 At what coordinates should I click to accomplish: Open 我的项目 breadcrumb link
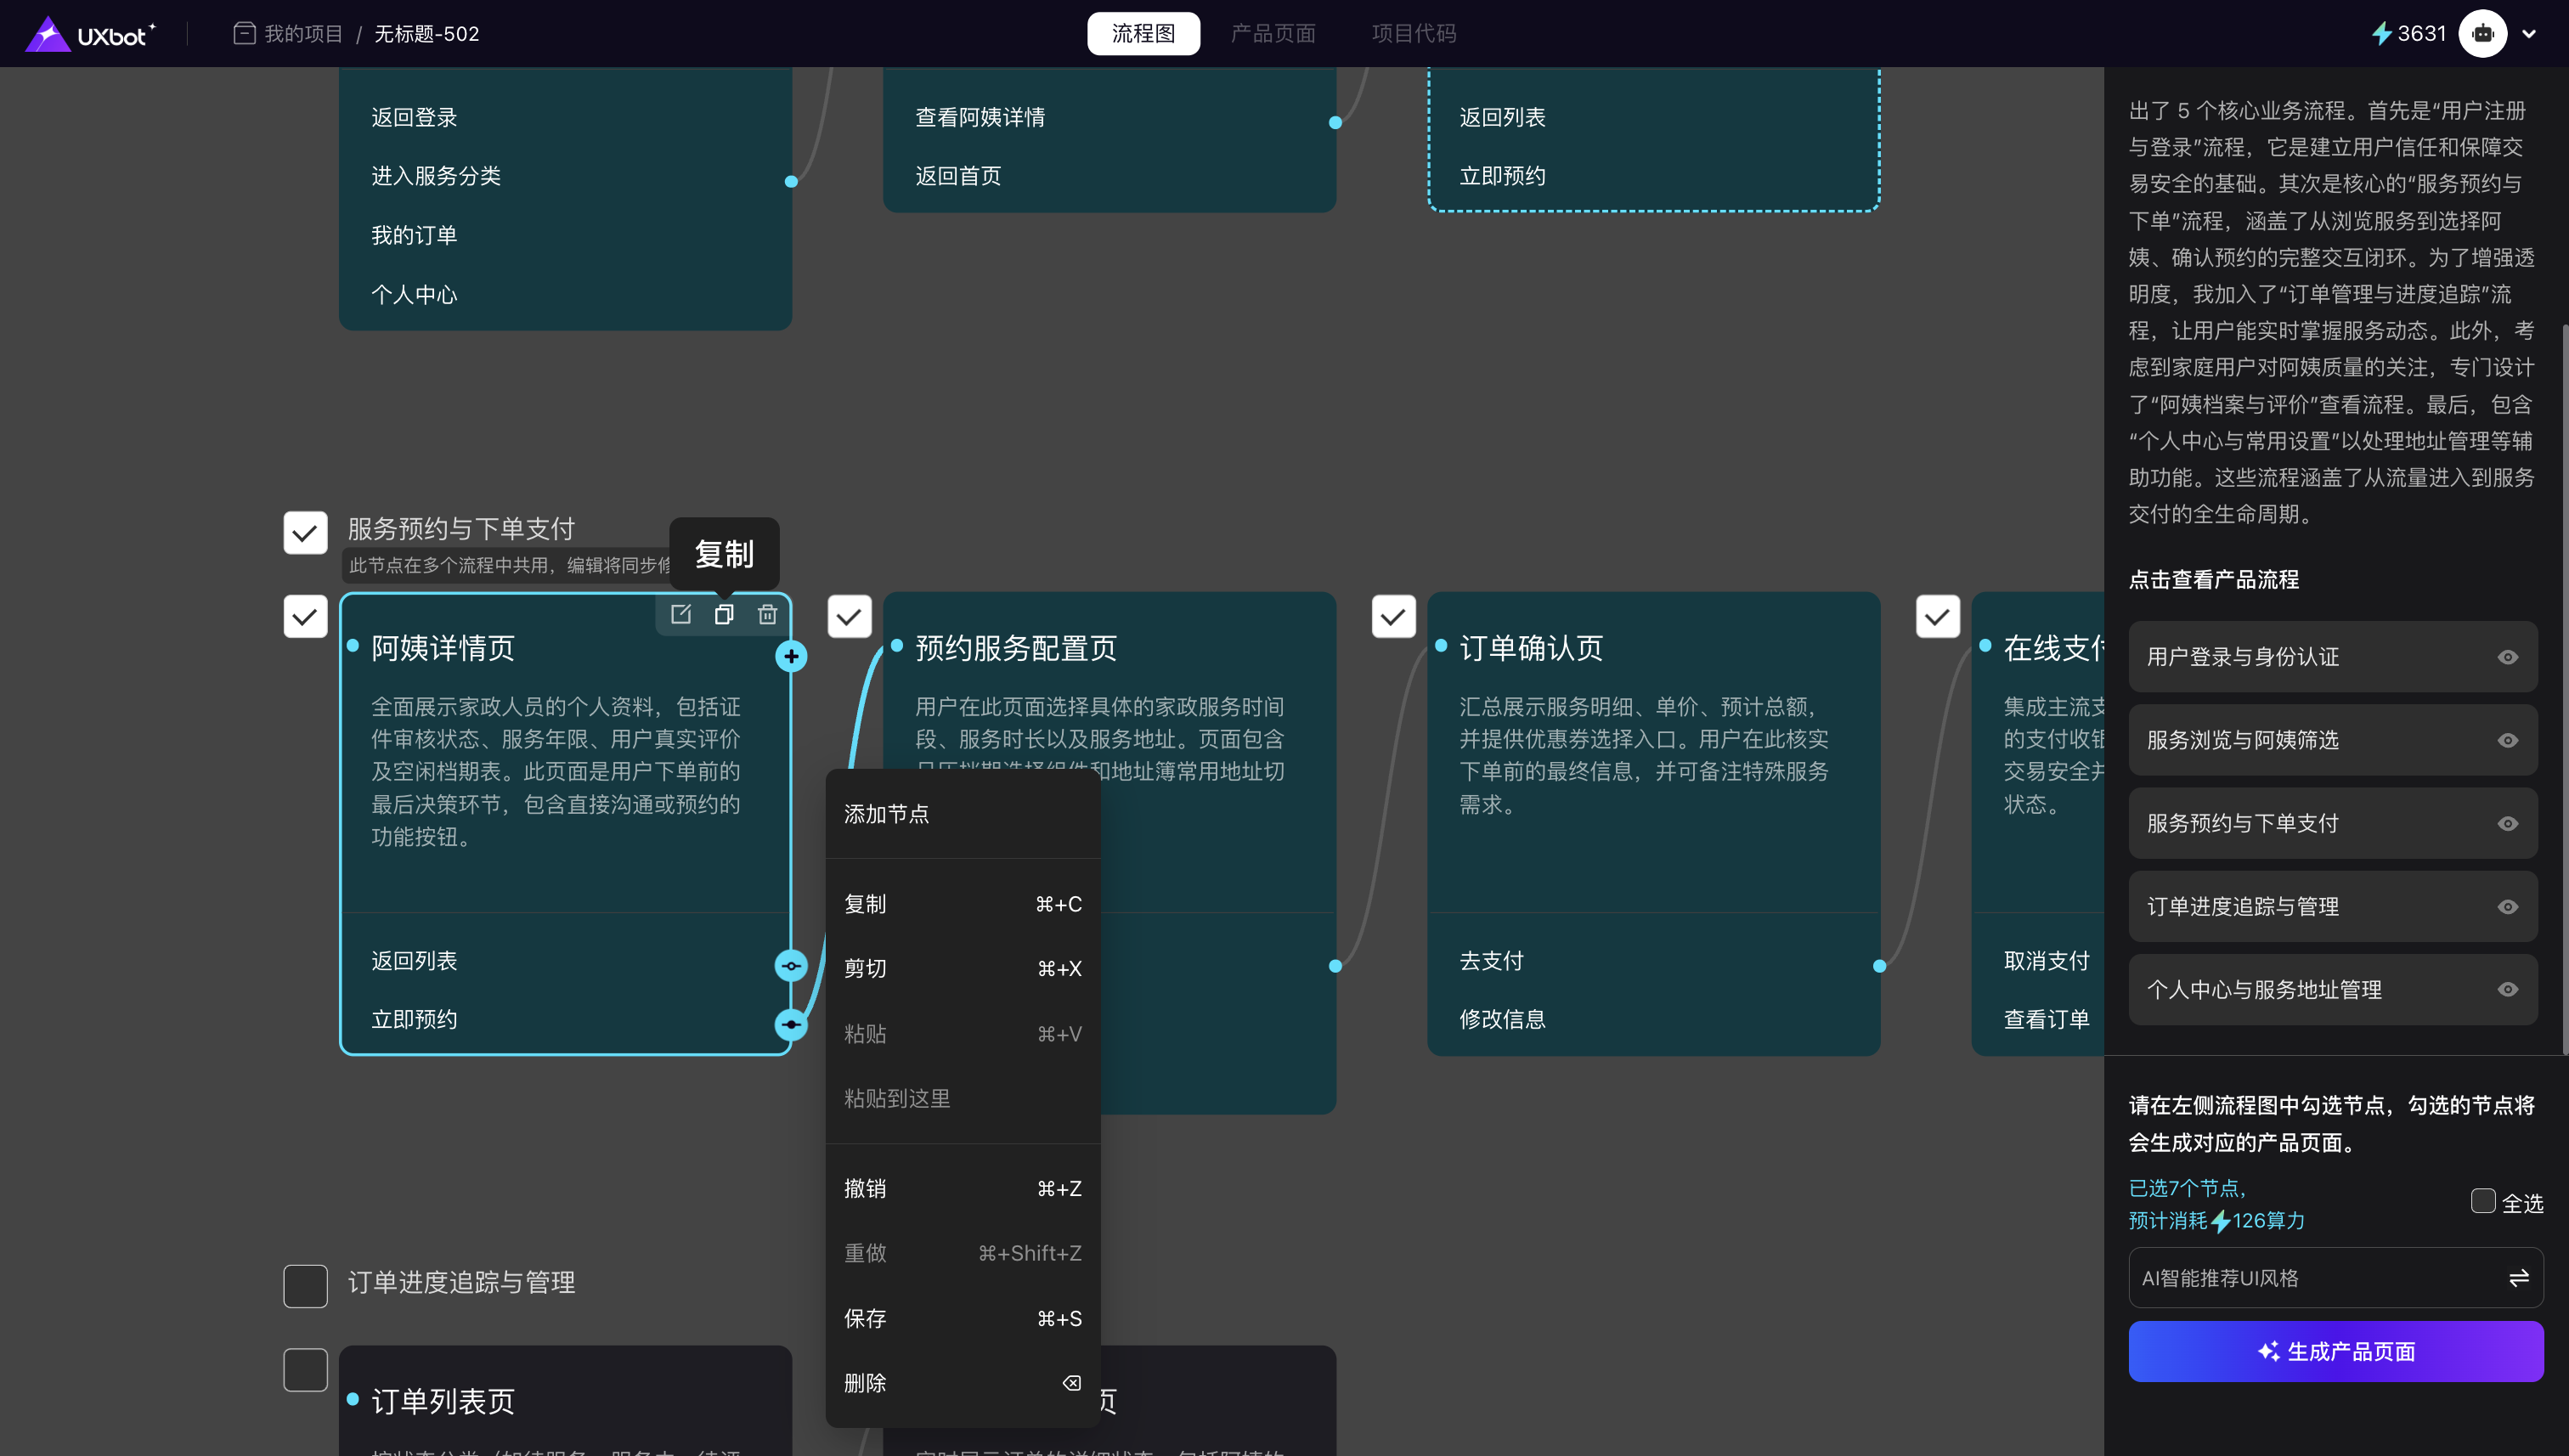[303, 34]
